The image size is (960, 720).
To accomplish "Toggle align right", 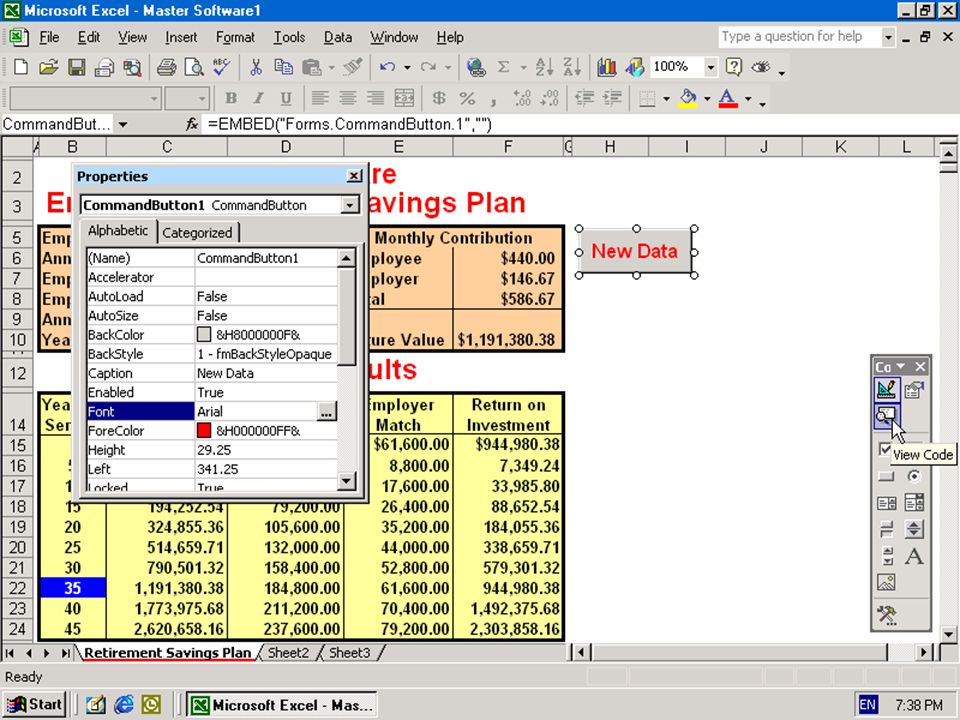I will (375, 98).
